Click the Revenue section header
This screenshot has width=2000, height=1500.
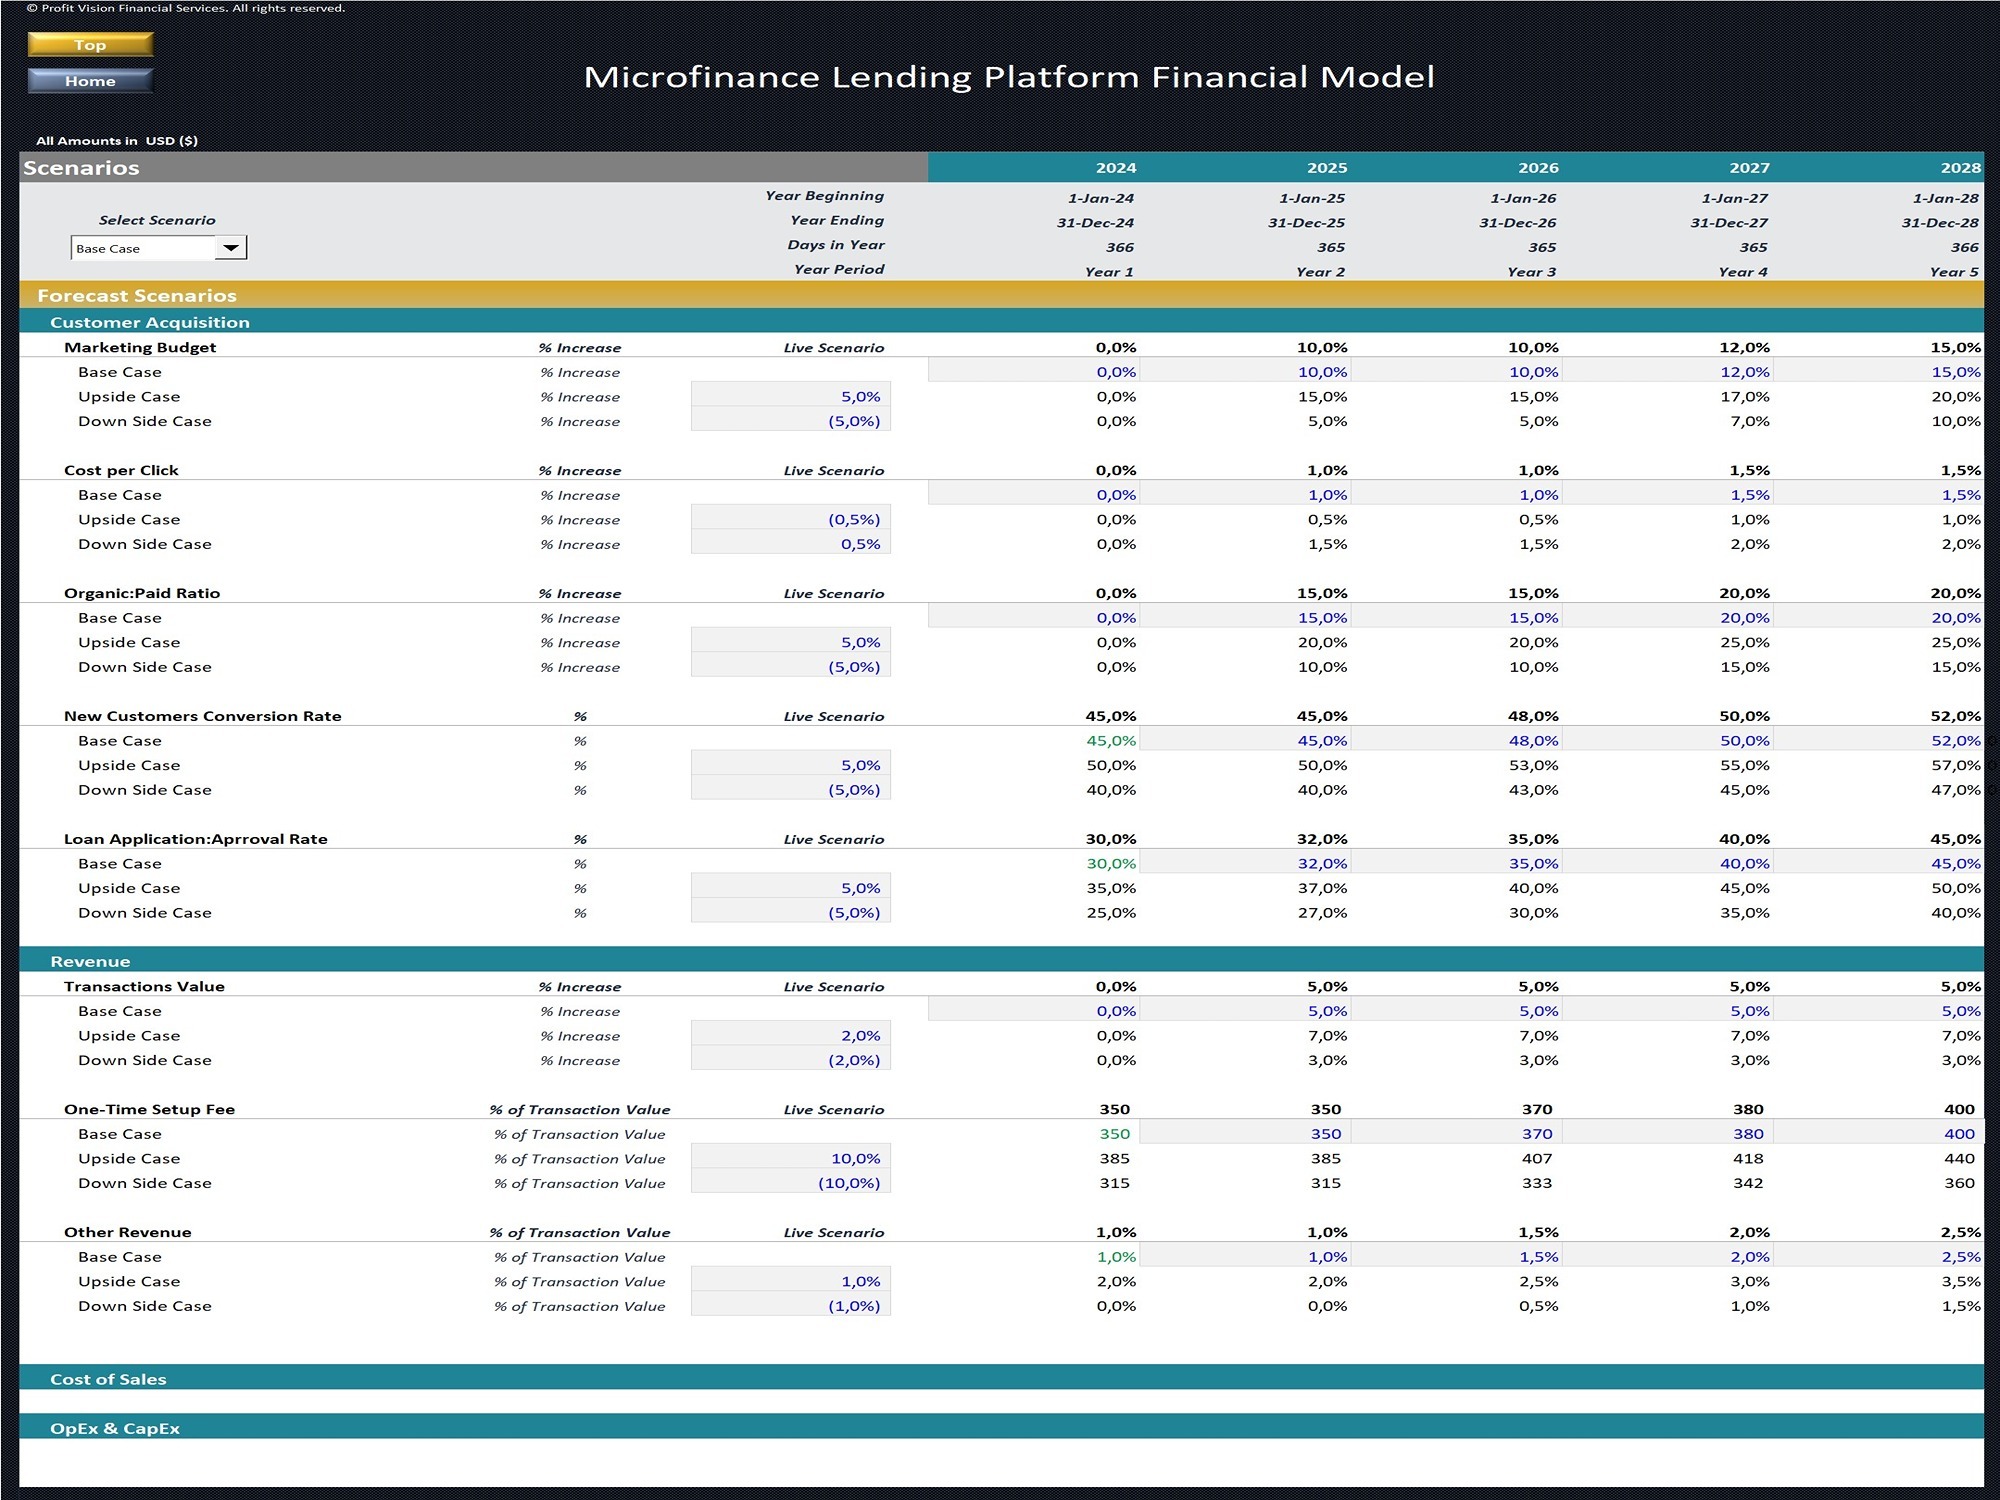point(1001,961)
